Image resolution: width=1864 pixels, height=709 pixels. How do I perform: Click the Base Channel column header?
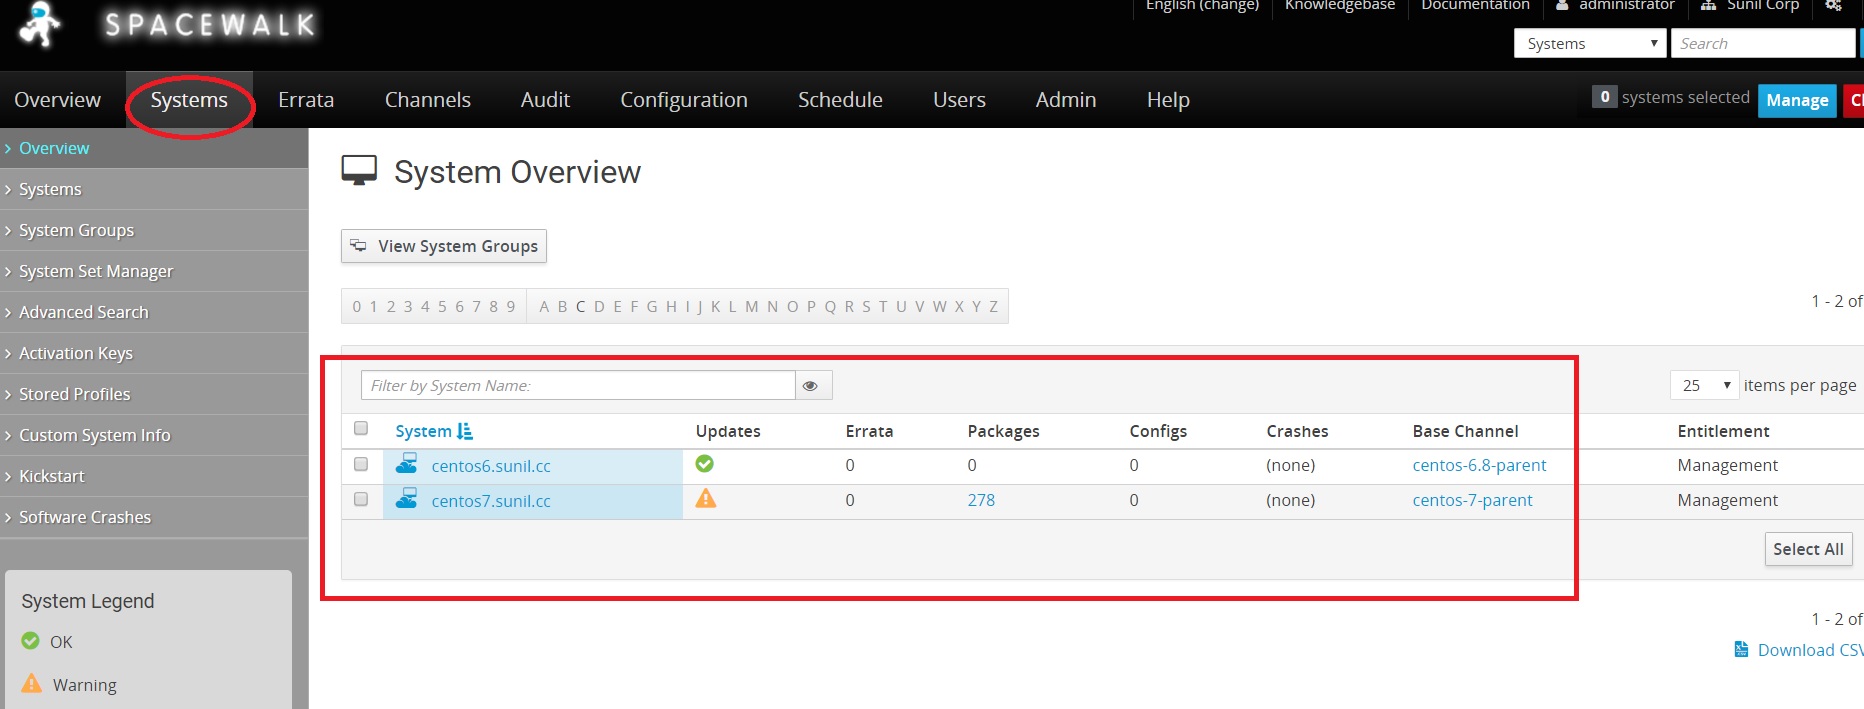1465,431
